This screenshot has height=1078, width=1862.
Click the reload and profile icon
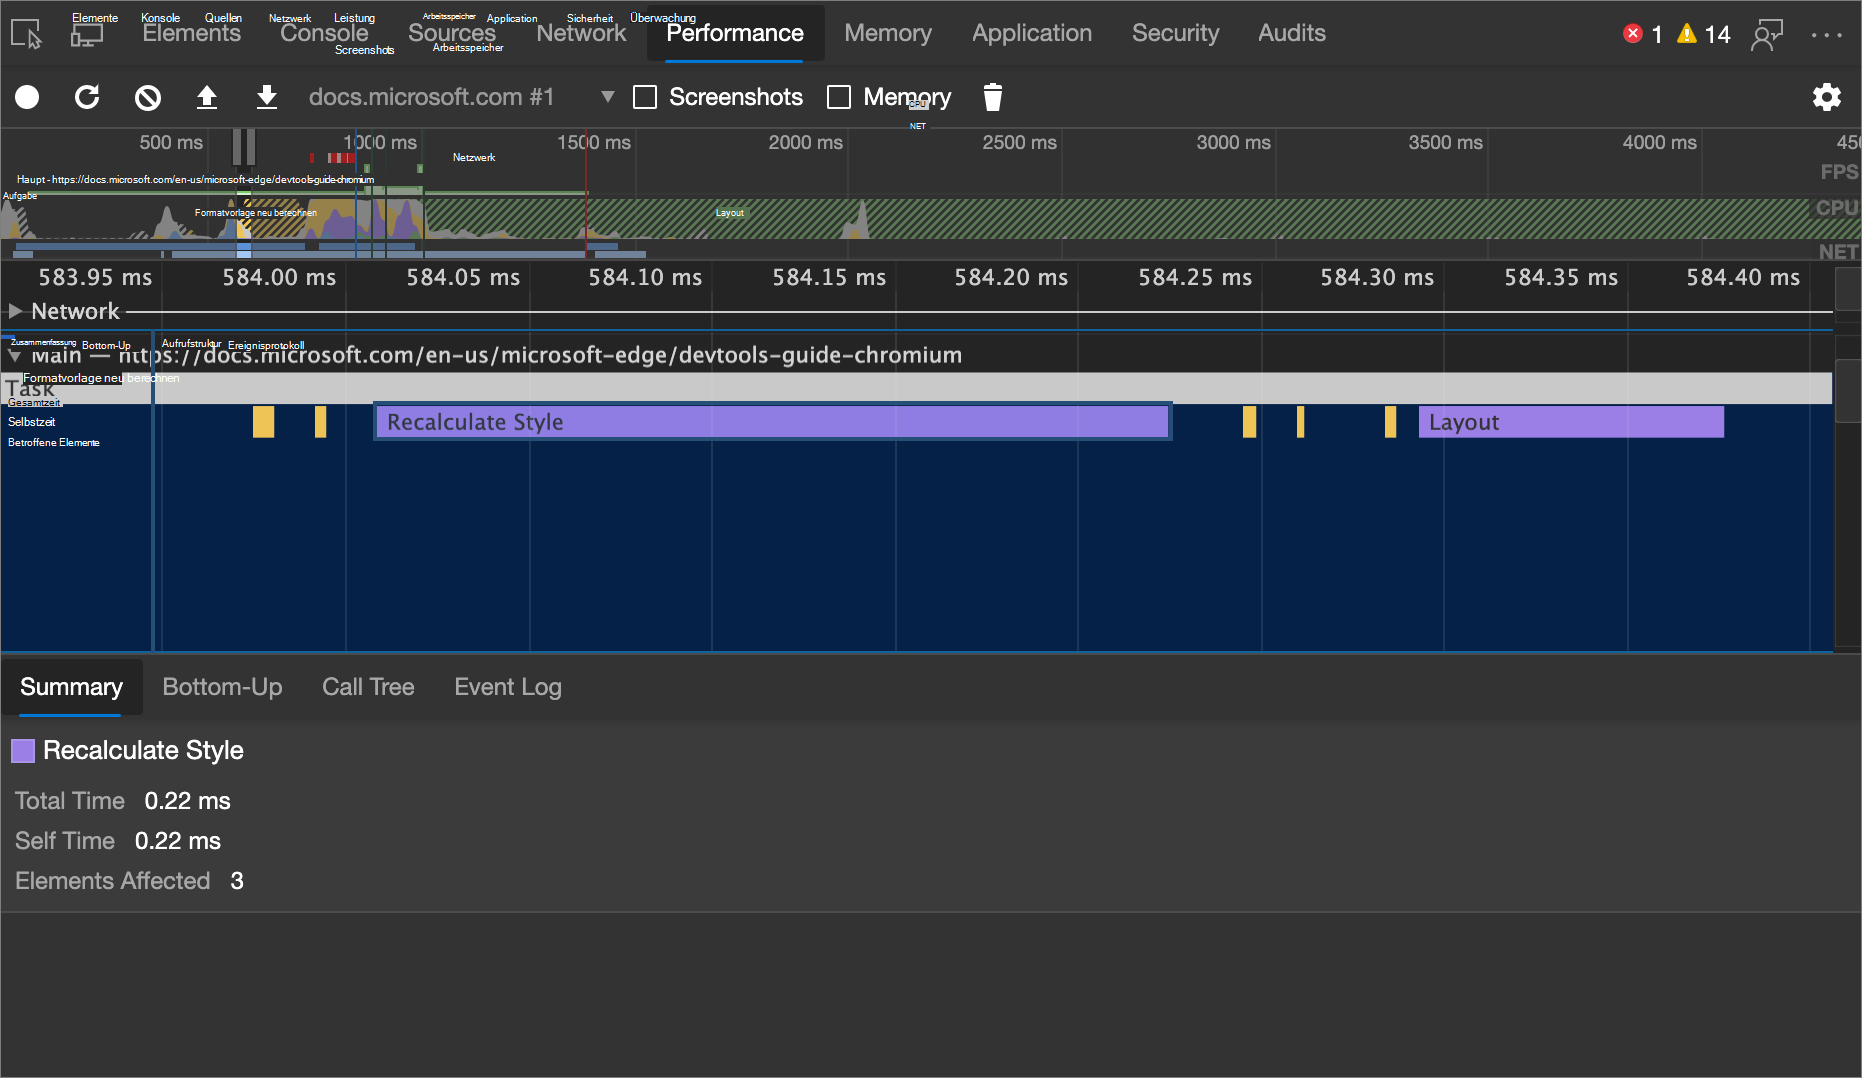87,97
